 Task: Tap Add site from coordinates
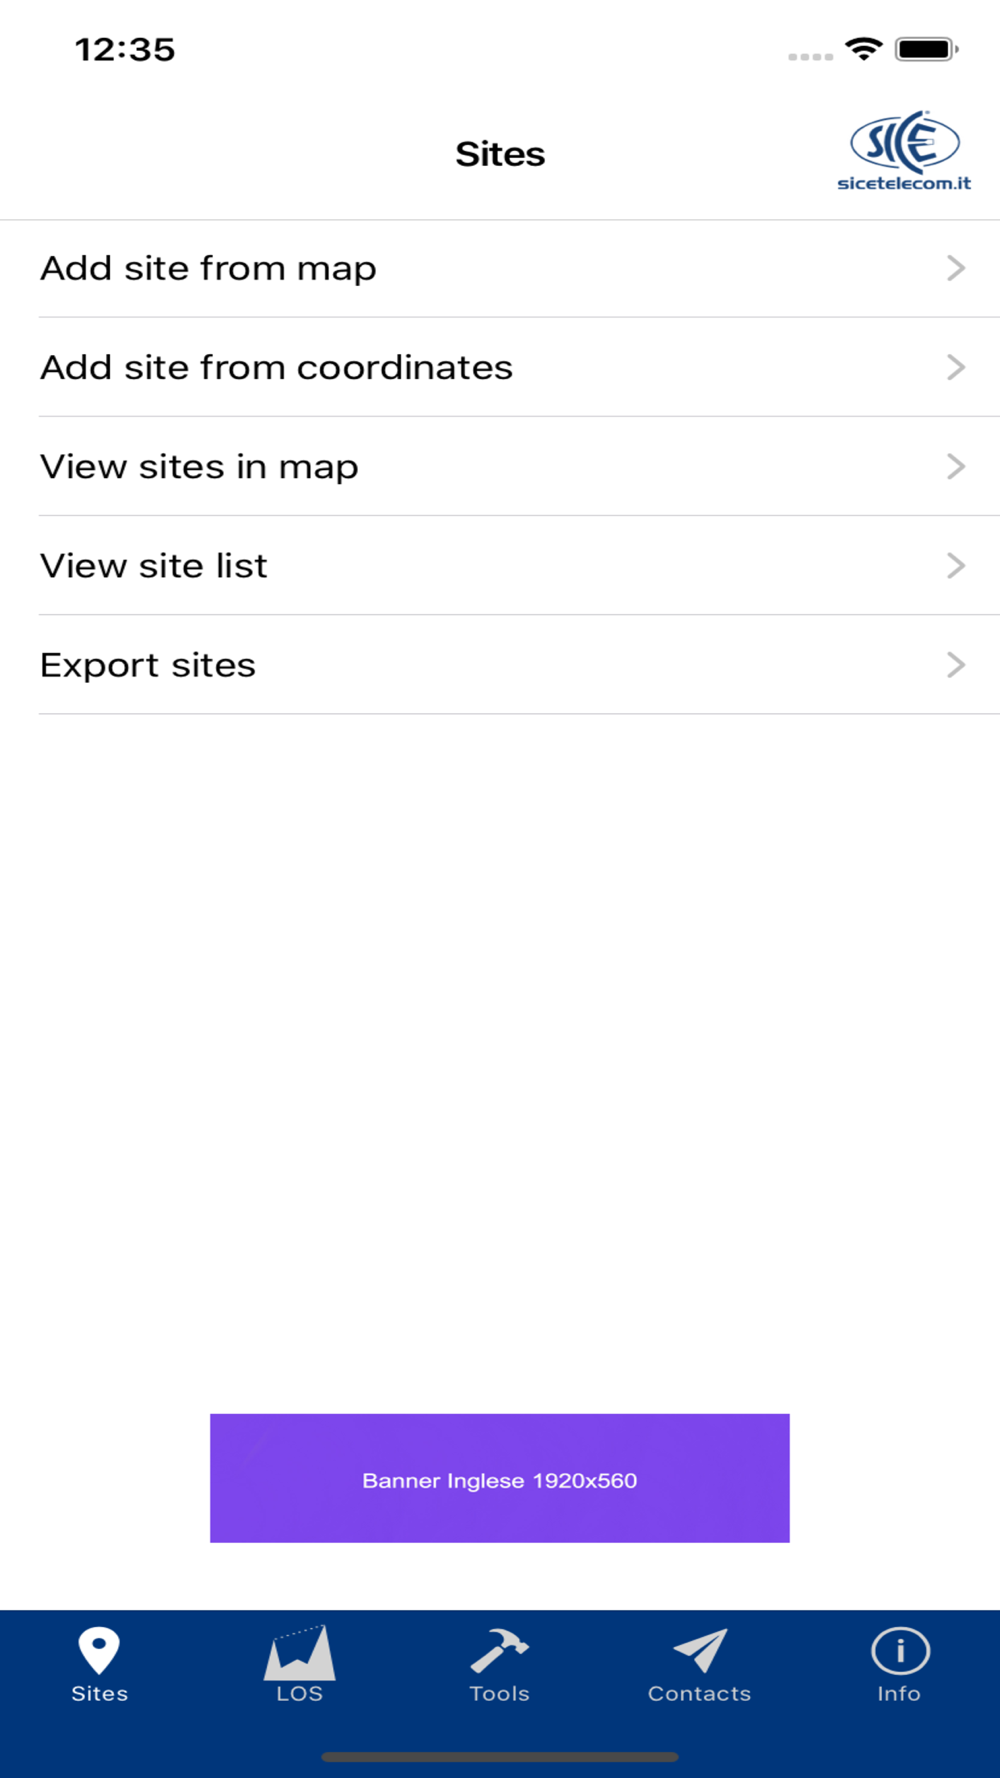[x=276, y=367]
